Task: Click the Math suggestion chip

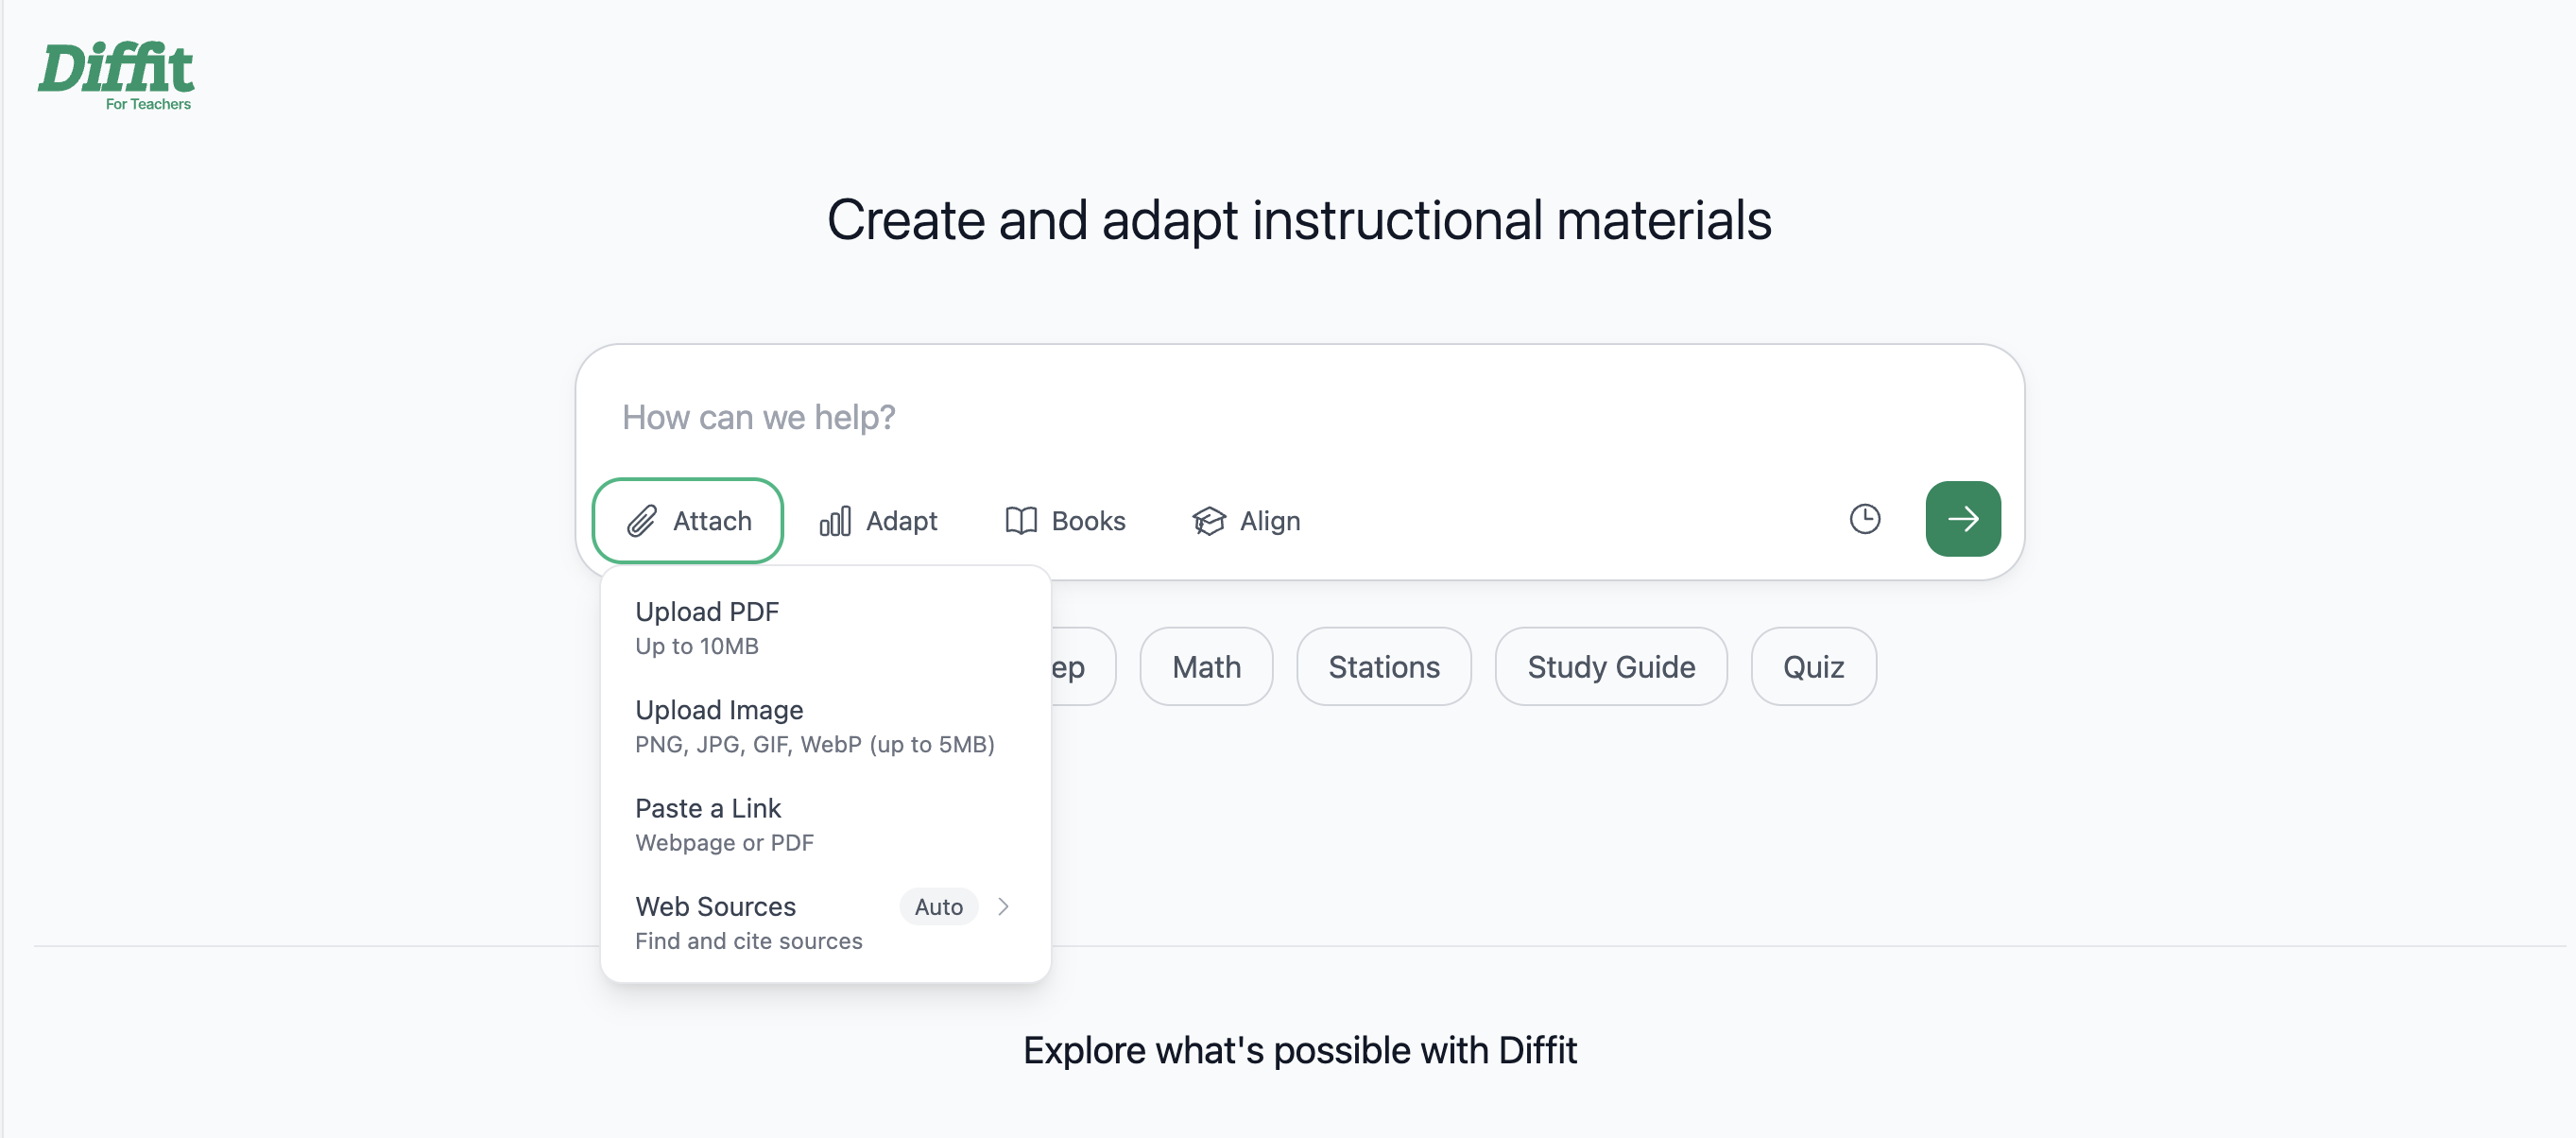Action: coord(1206,666)
